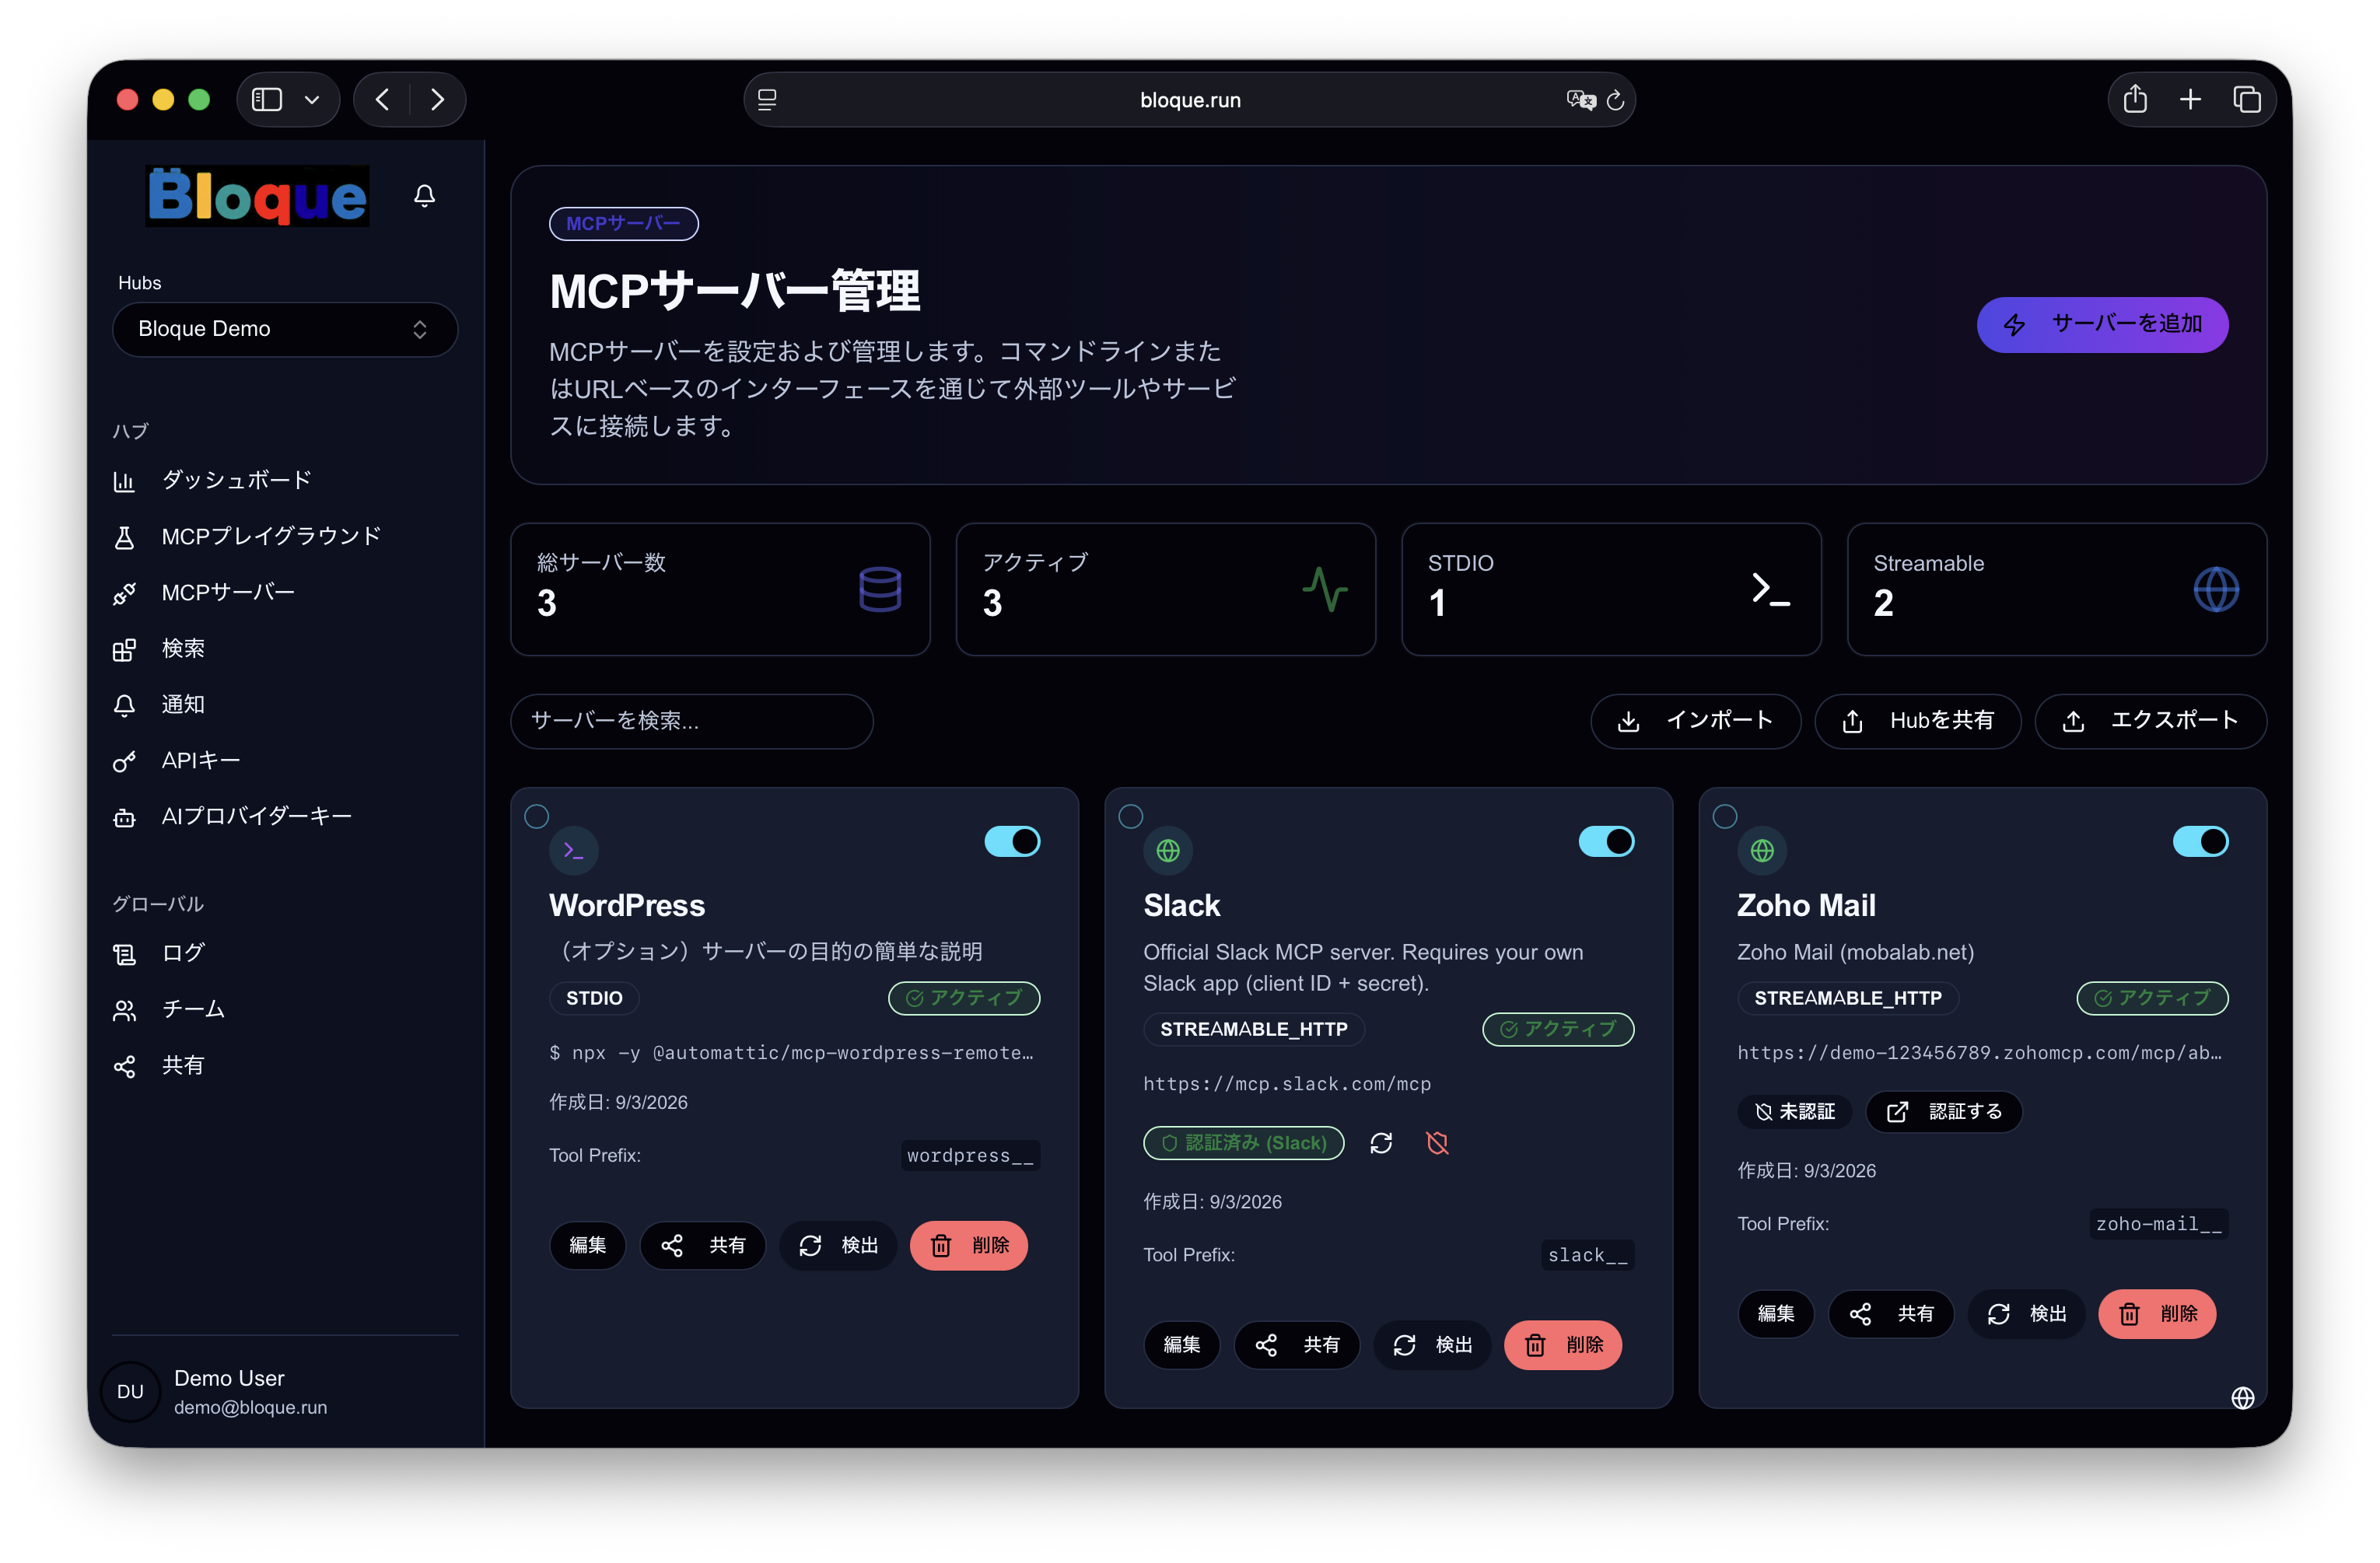Open the tab overview icon
Viewport: 2380px width, 1563px height.
[2247, 99]
